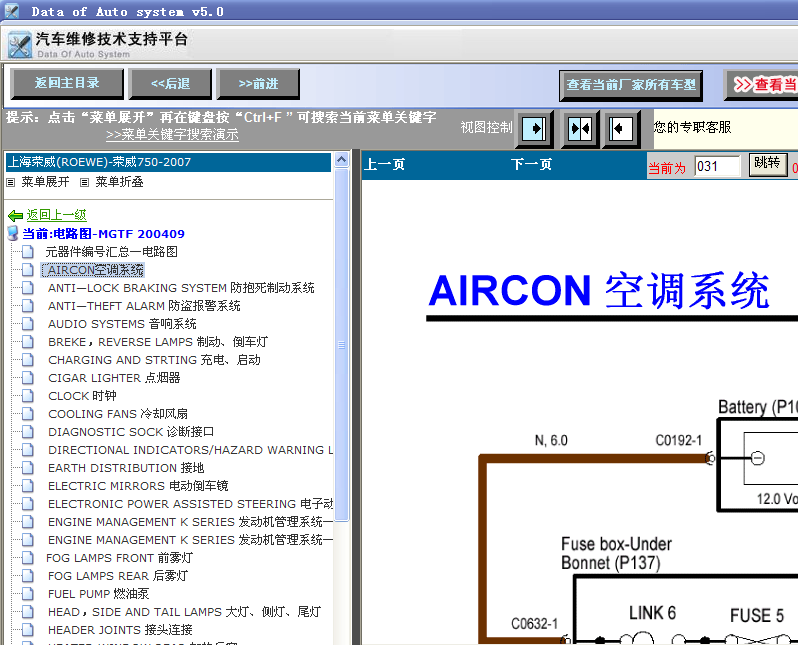Screen dimensions: 798x645
Task: Click the 菜单折叠 collapse icon
Action: coord(84,182)
